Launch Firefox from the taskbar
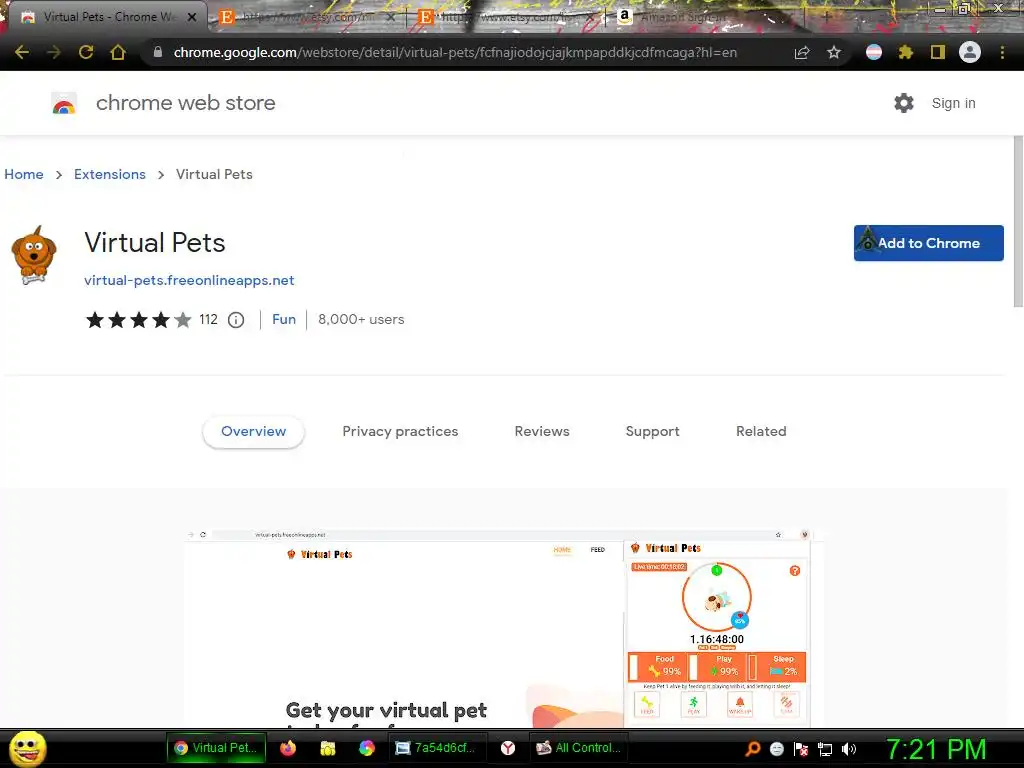The height and width of the screenshot is (768, 1024). tap(288, 748)
